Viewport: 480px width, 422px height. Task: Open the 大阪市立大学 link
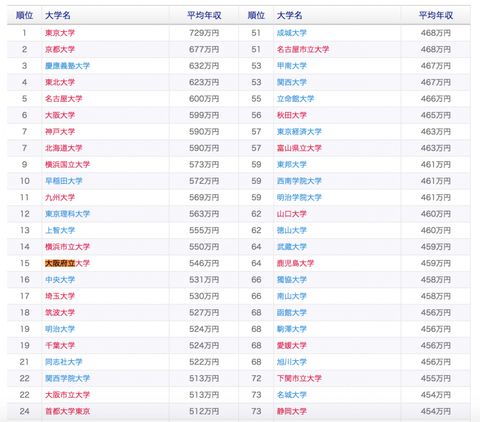point(68,395)
